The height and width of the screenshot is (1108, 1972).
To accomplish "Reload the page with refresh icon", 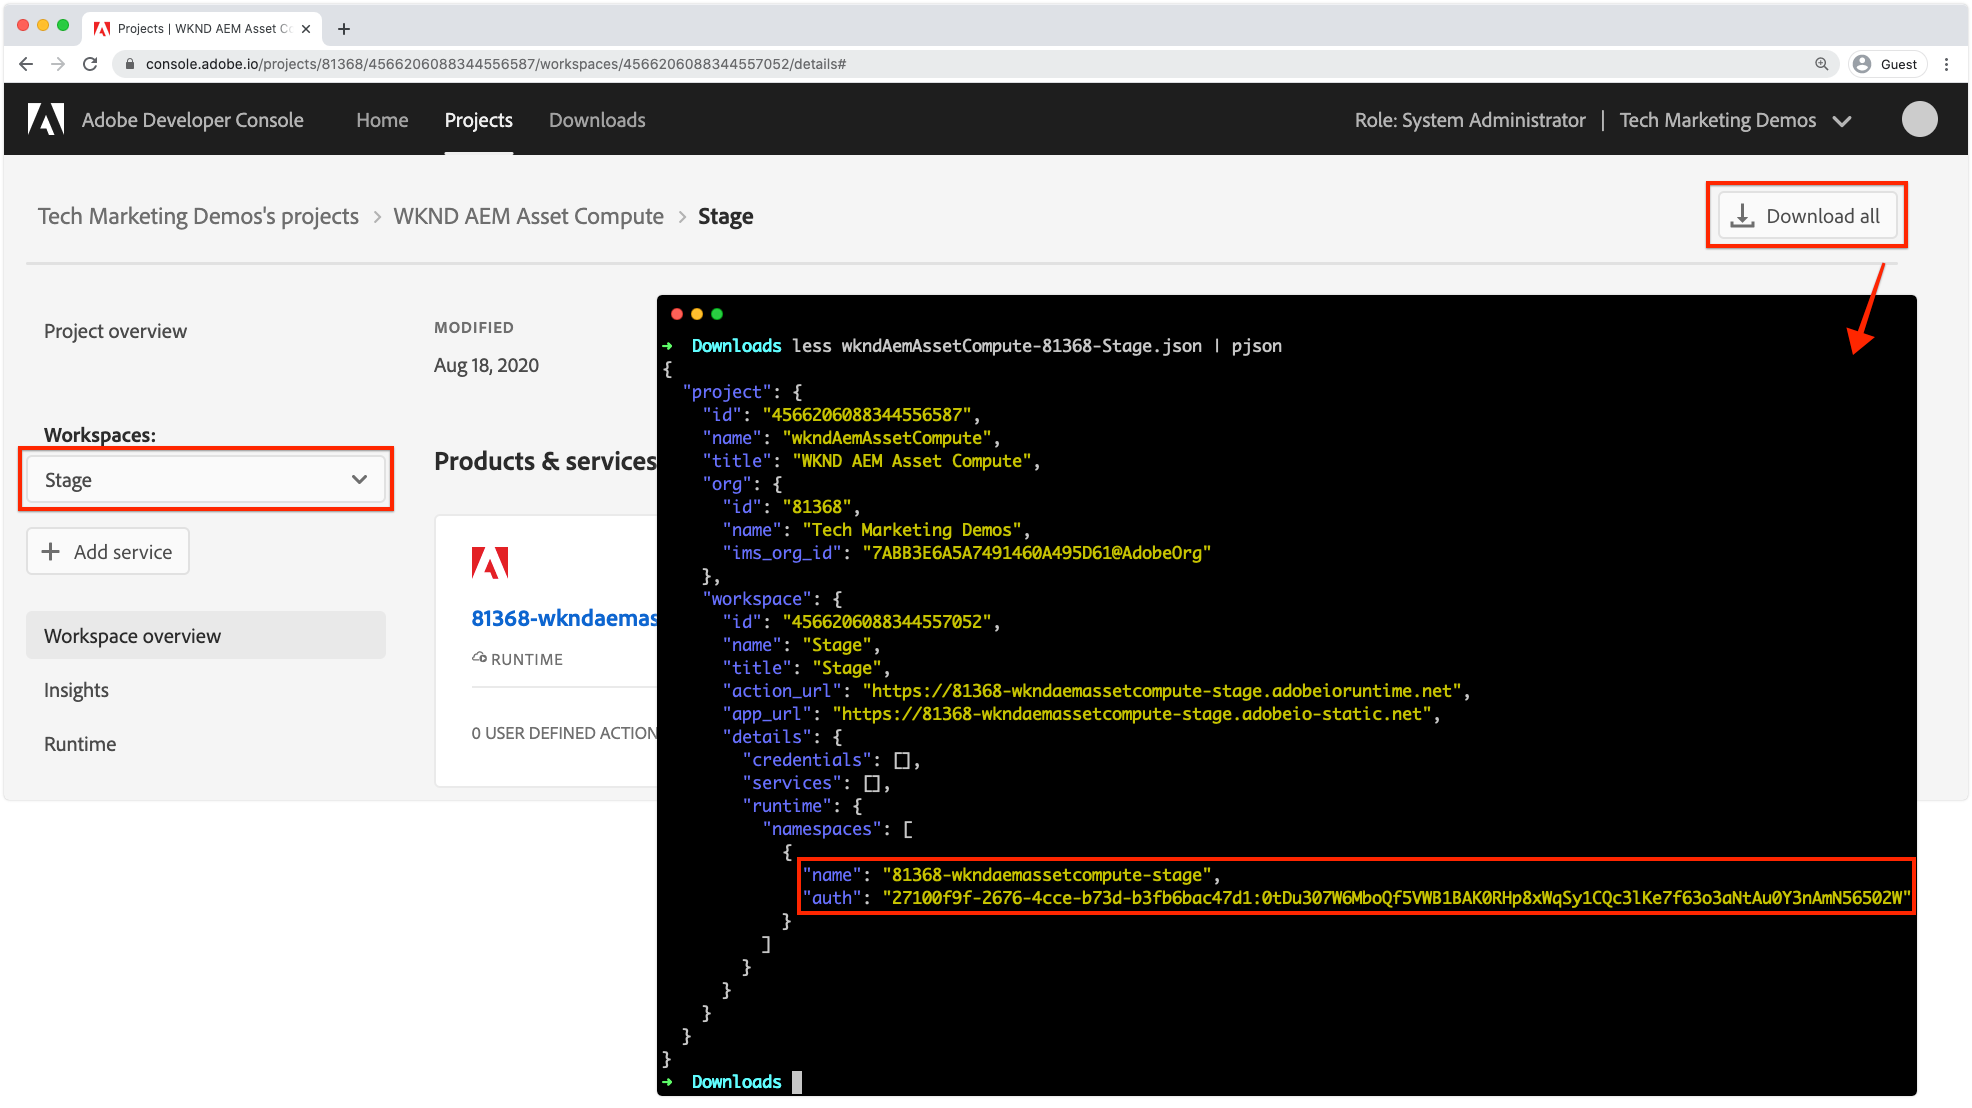I will (90, 64).
